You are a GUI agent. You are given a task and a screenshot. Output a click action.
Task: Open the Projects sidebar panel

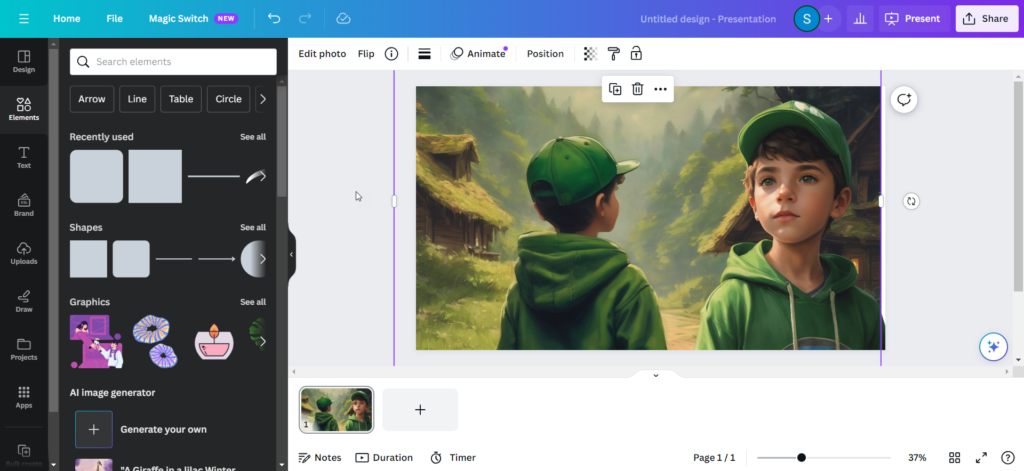[24, 349]
